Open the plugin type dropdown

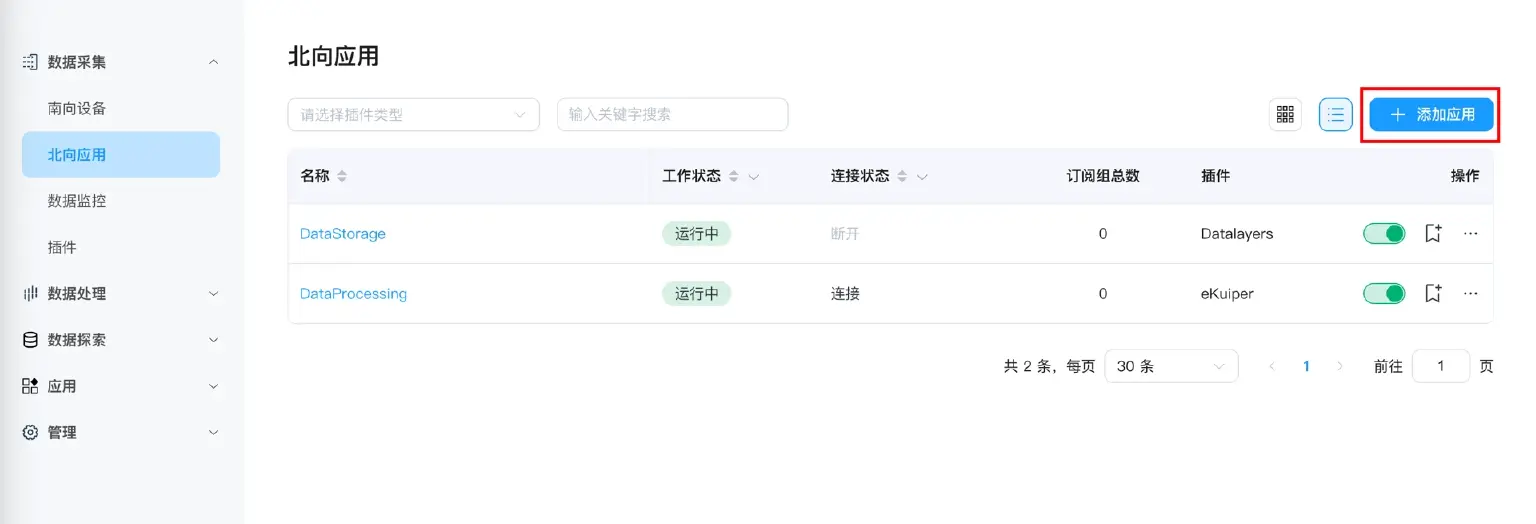(x=413, y=115)
